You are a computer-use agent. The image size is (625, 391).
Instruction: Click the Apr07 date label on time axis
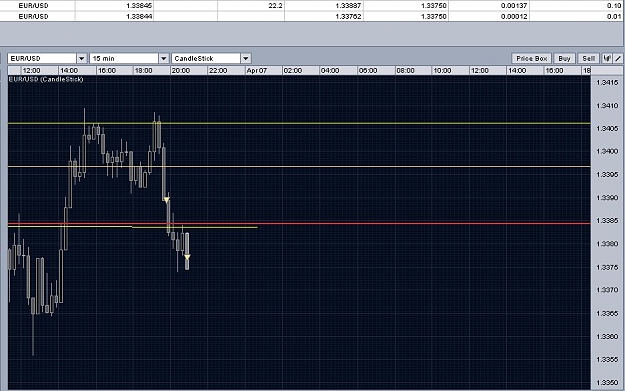pos(256,71)
